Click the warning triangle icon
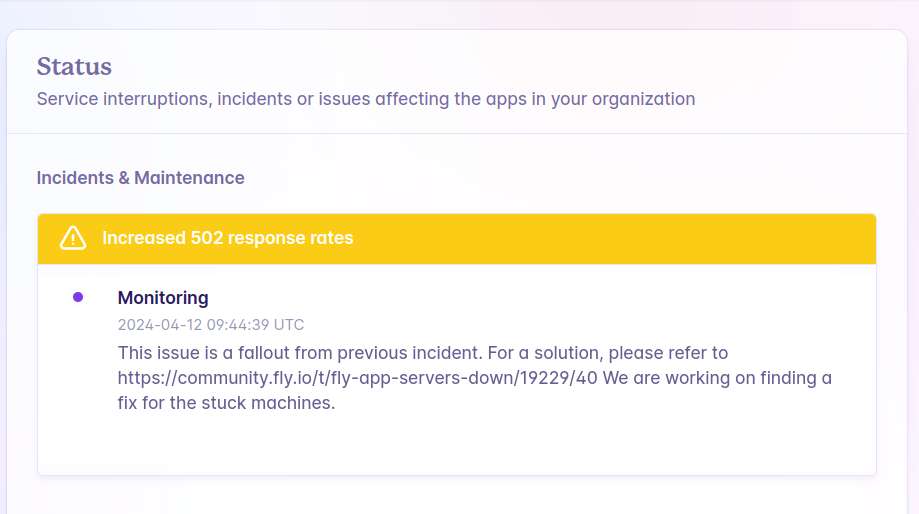919x514 pixels. [73, 239]
